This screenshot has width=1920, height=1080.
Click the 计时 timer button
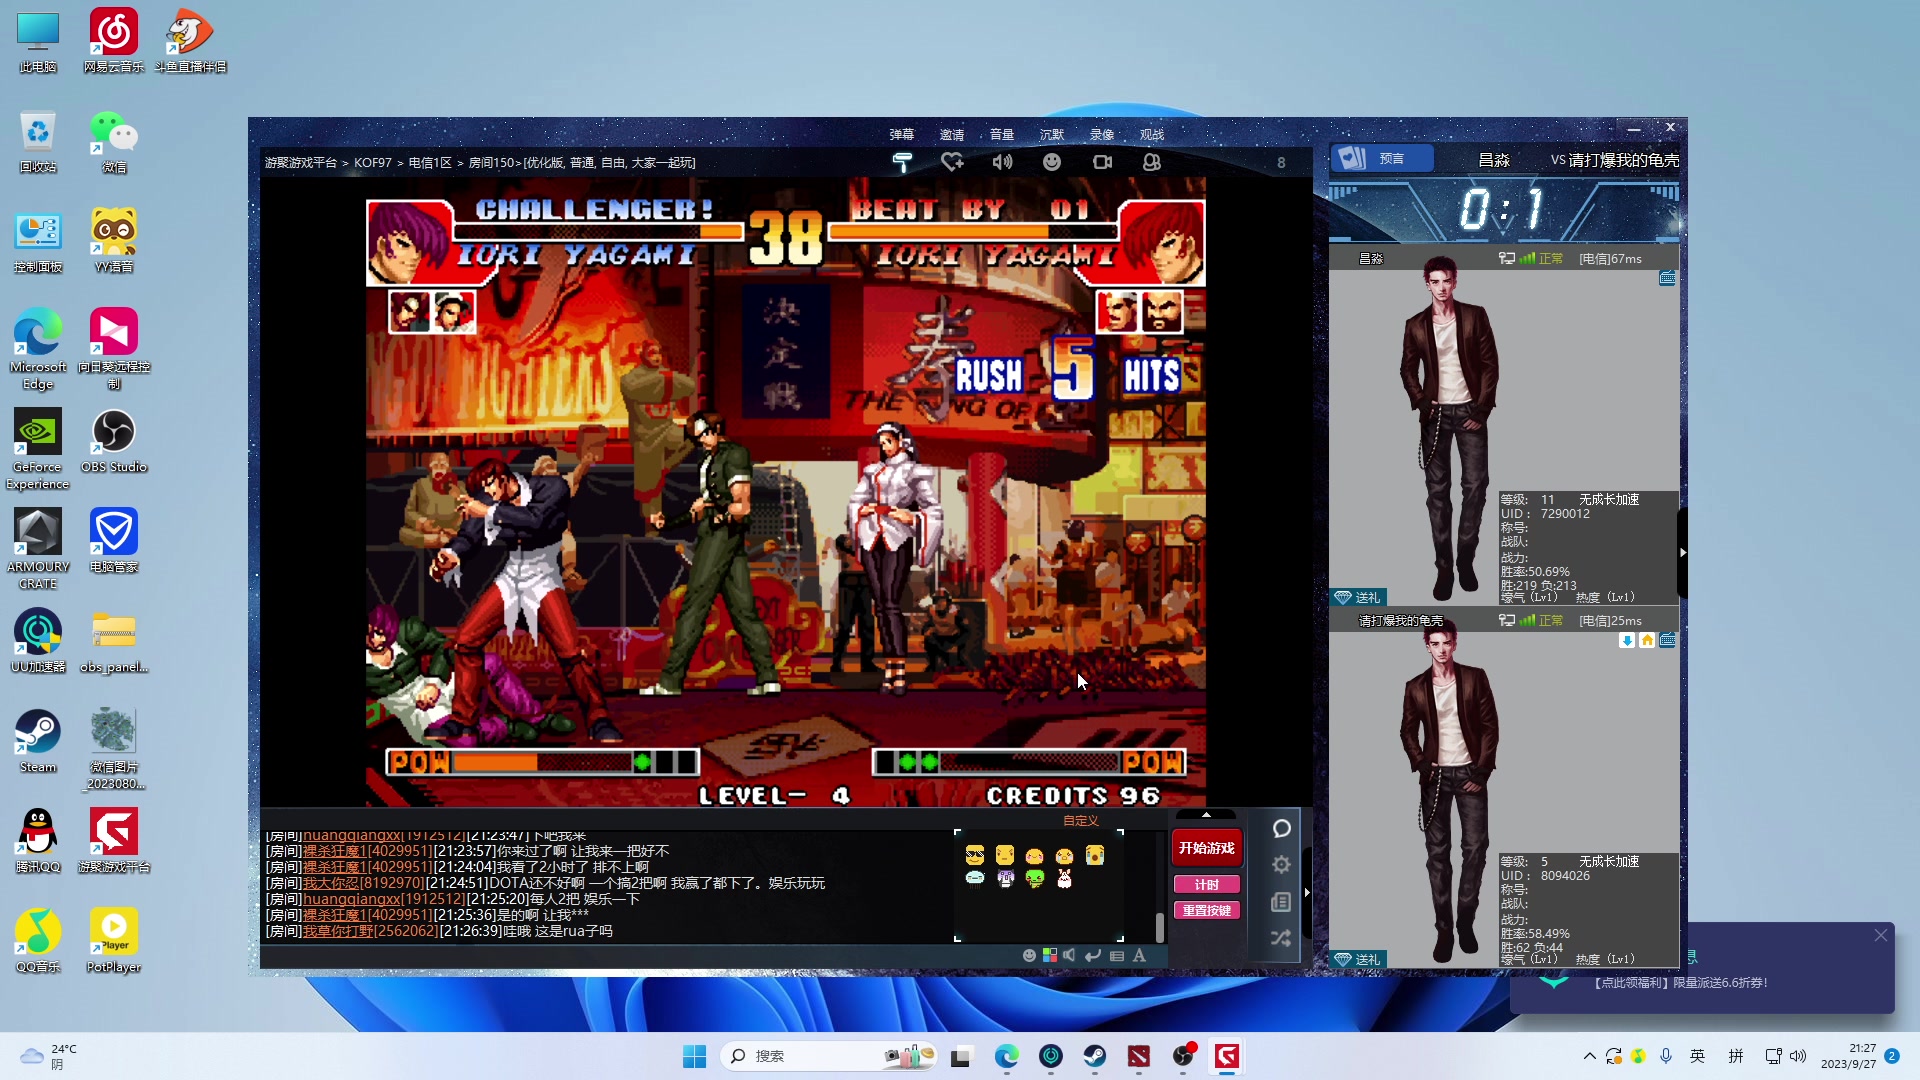(x=1207, y=885)
